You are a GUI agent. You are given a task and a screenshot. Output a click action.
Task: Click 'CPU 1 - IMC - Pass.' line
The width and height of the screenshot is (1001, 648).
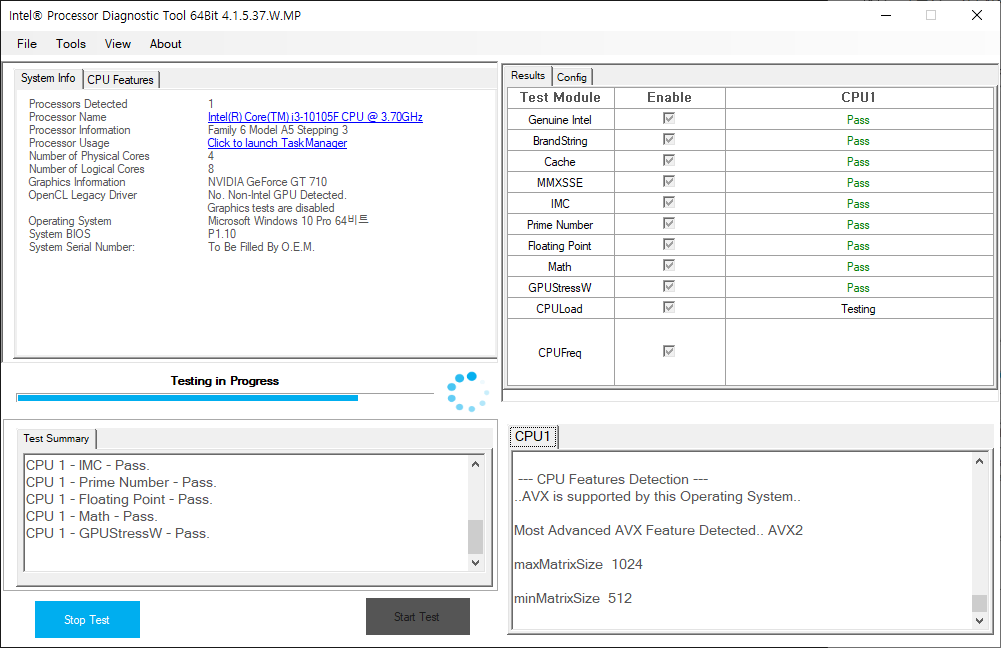pyautogui.click(x=88, y=465)
